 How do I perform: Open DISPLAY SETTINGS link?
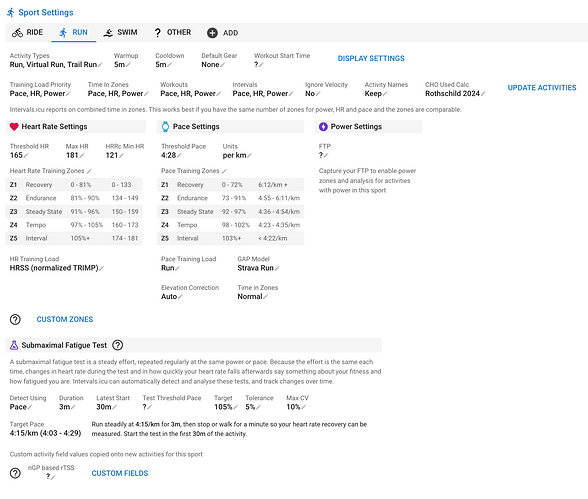pyautogui.click(x=371, y=58)
